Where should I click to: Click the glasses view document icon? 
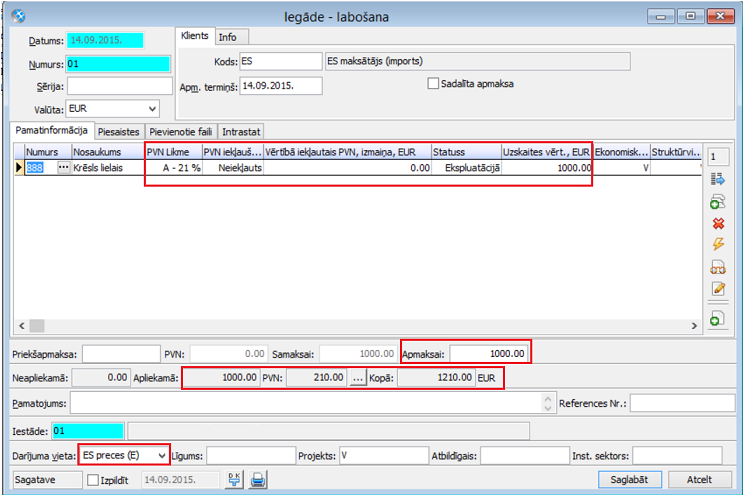(x=718, y=267)
